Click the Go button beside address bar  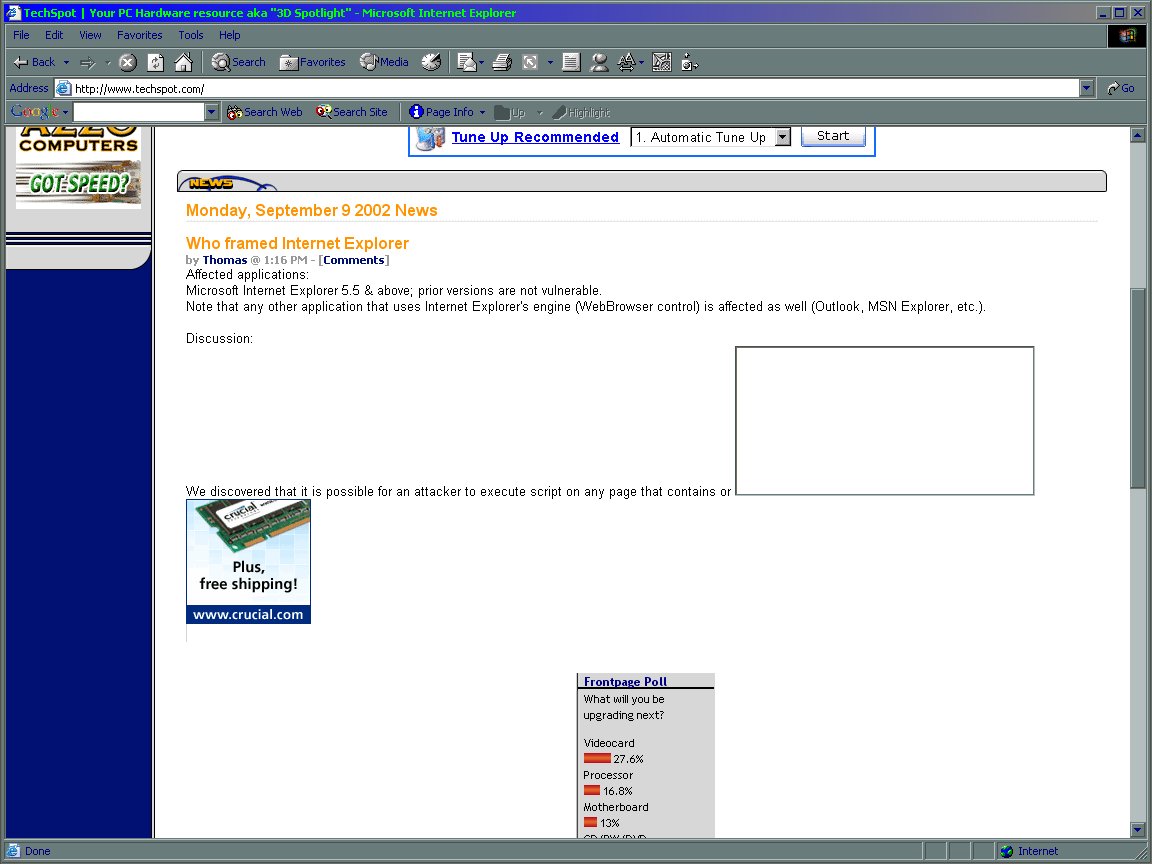(x=1121, y=88)
